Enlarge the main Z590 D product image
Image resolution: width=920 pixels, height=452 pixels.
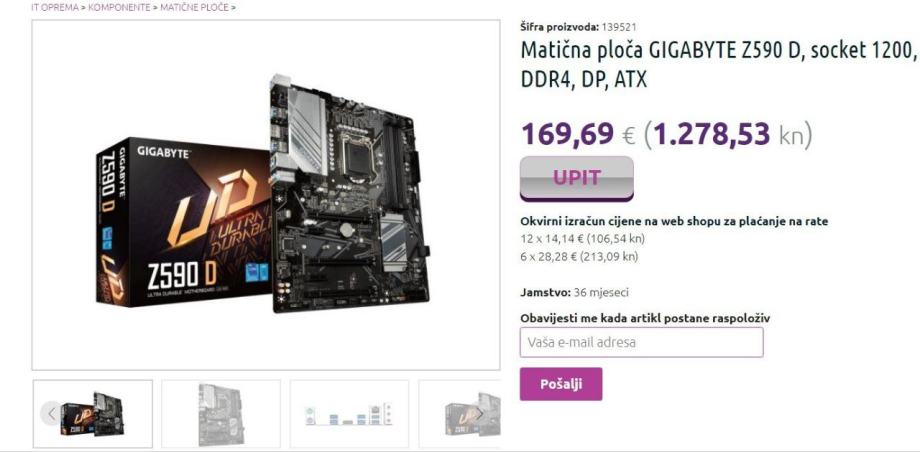[266, 195]
